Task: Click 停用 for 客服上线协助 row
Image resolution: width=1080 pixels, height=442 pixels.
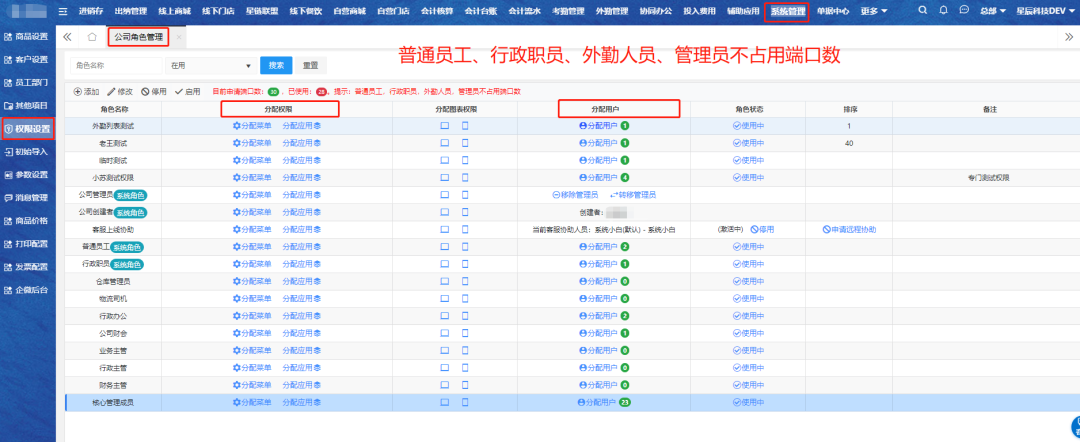Action: (762, 229)
